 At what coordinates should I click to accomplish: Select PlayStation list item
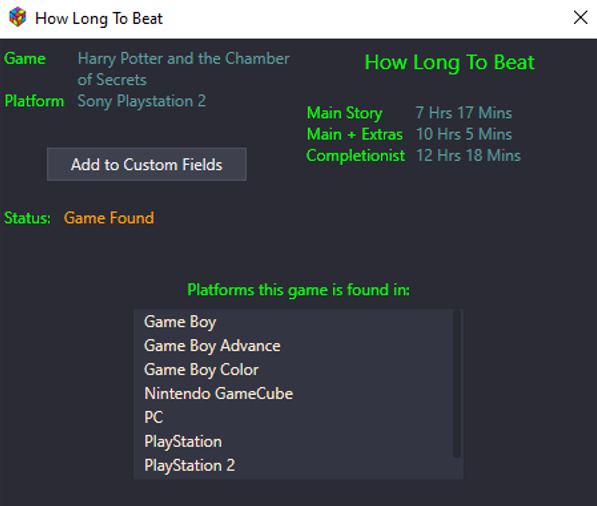(293, 442)
